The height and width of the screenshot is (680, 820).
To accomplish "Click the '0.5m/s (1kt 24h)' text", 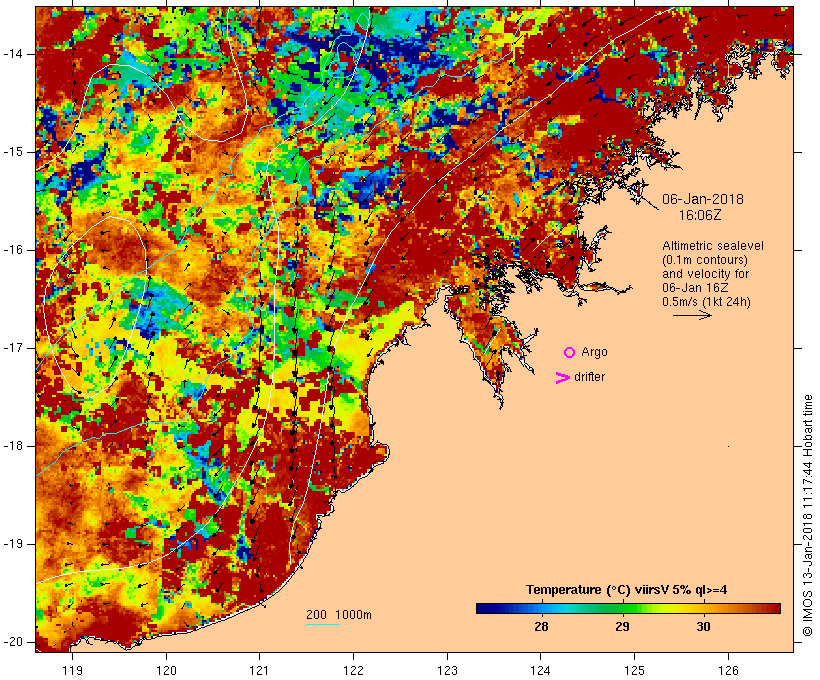I will pos(706,302).
